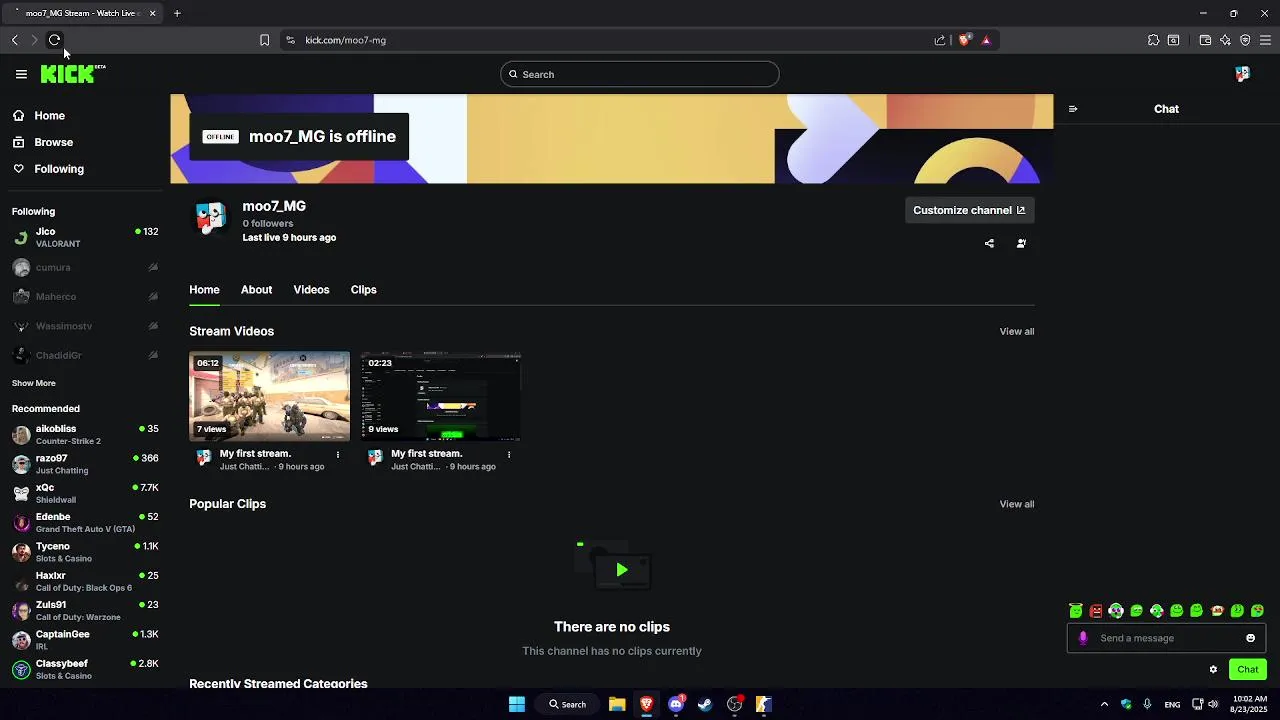
Task: View all Stream Videos
Action: (1017, 331)
